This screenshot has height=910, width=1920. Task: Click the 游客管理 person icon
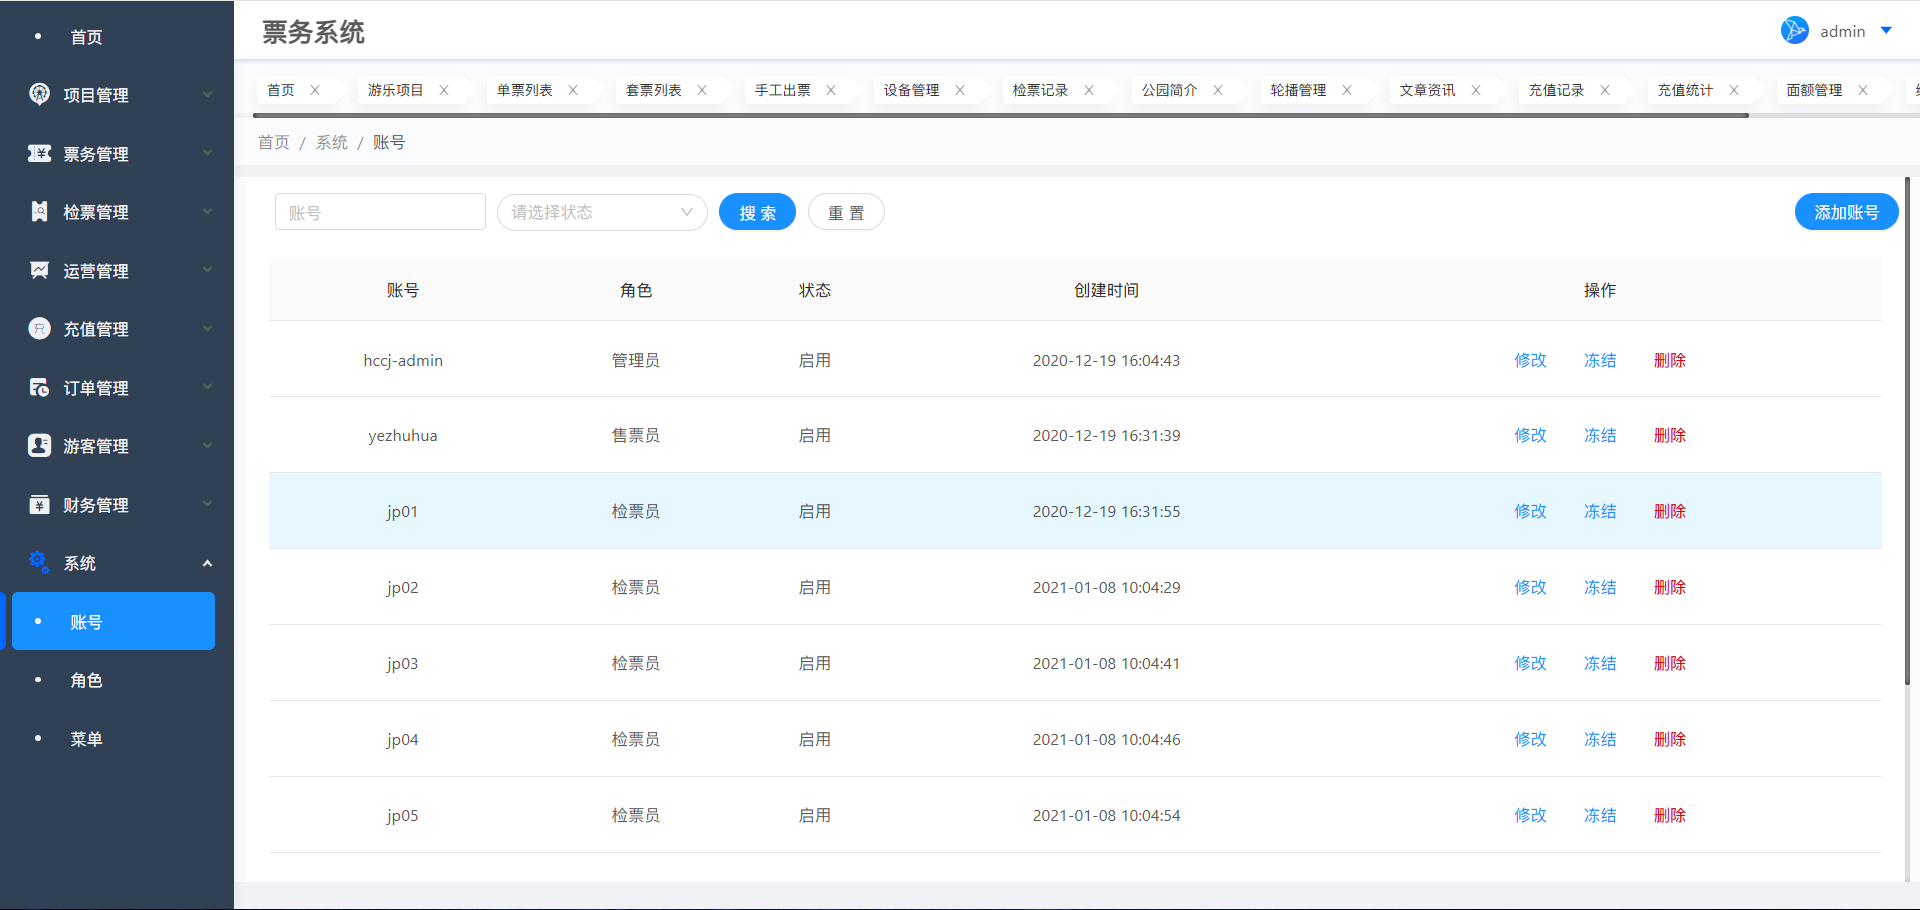point(39,445)
